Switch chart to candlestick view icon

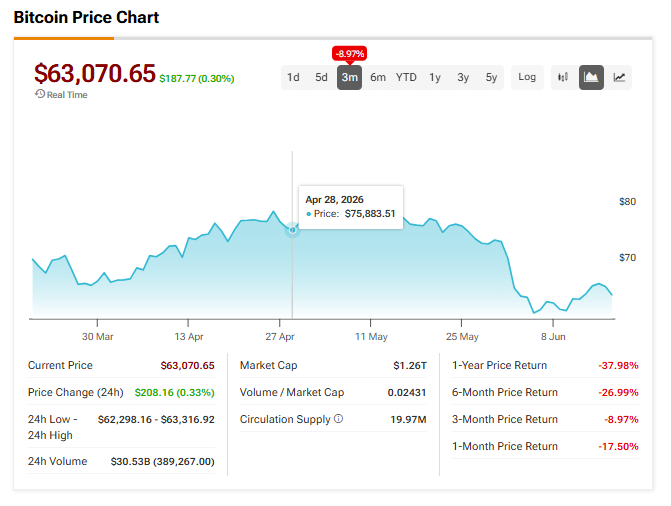tap(563, 77)
